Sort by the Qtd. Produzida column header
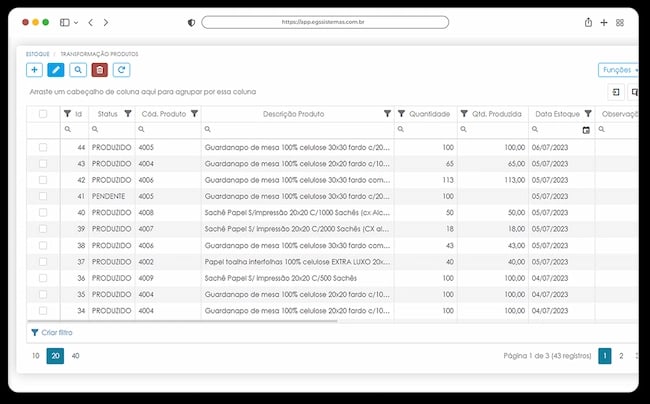Viewport: 650px width, 404px height. click(497, 114)
